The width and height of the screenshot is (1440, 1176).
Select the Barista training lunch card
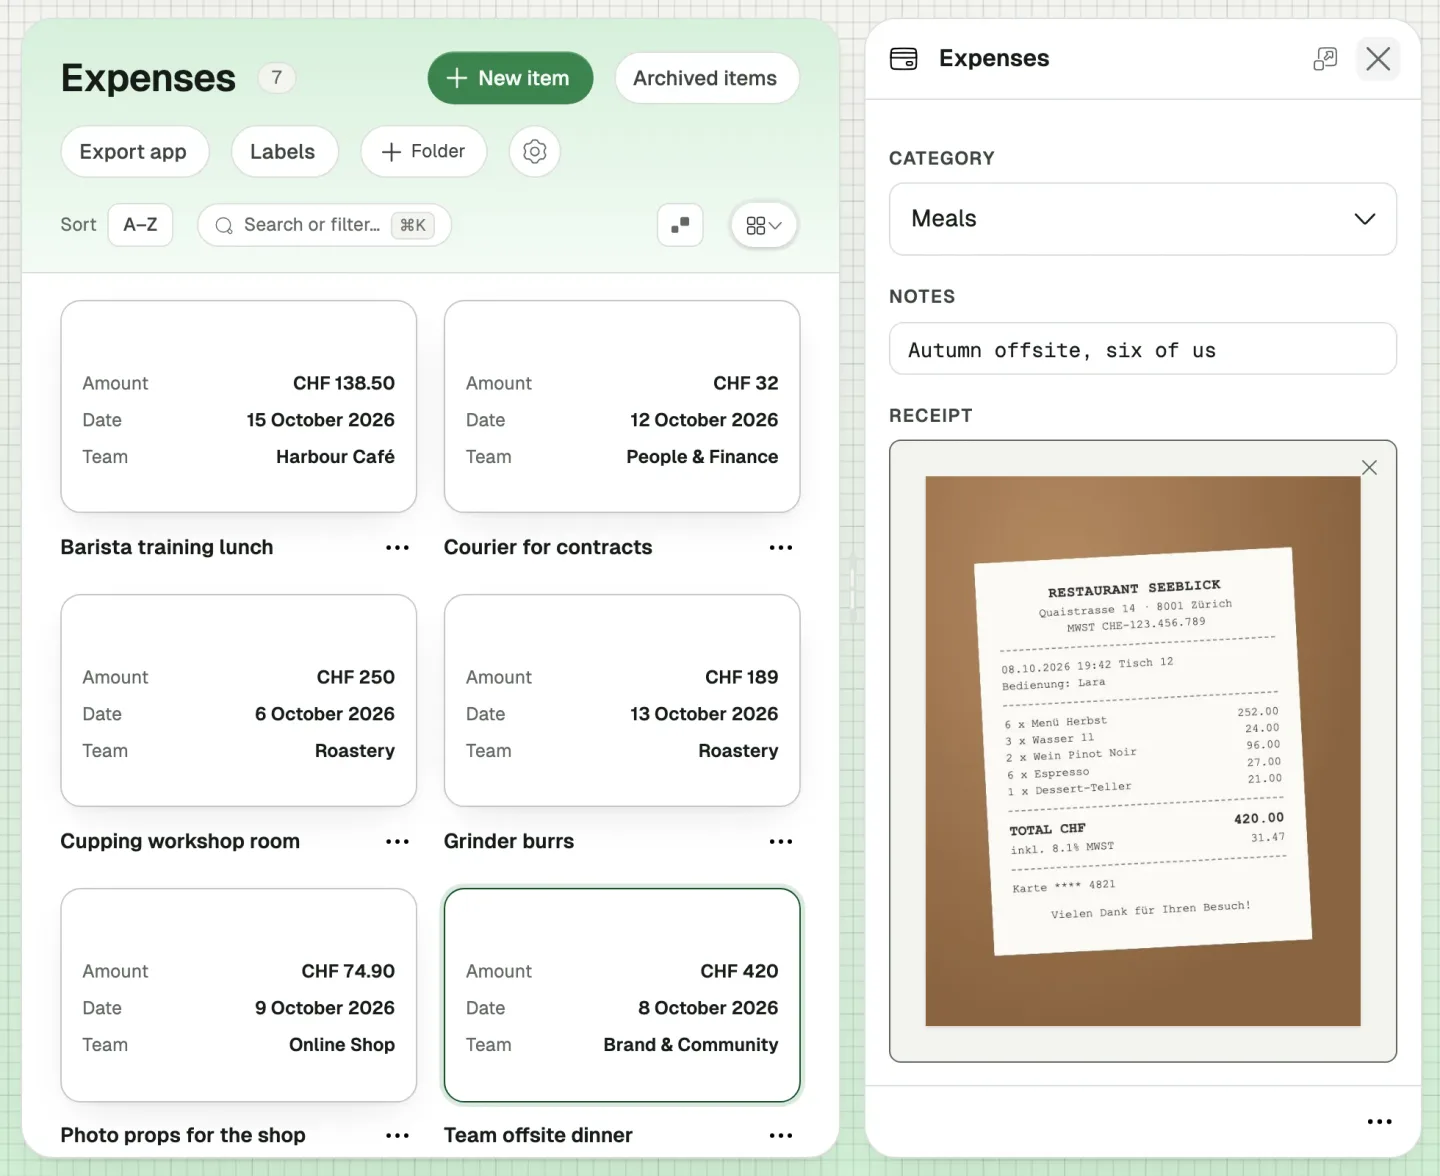tap(238, 407)
